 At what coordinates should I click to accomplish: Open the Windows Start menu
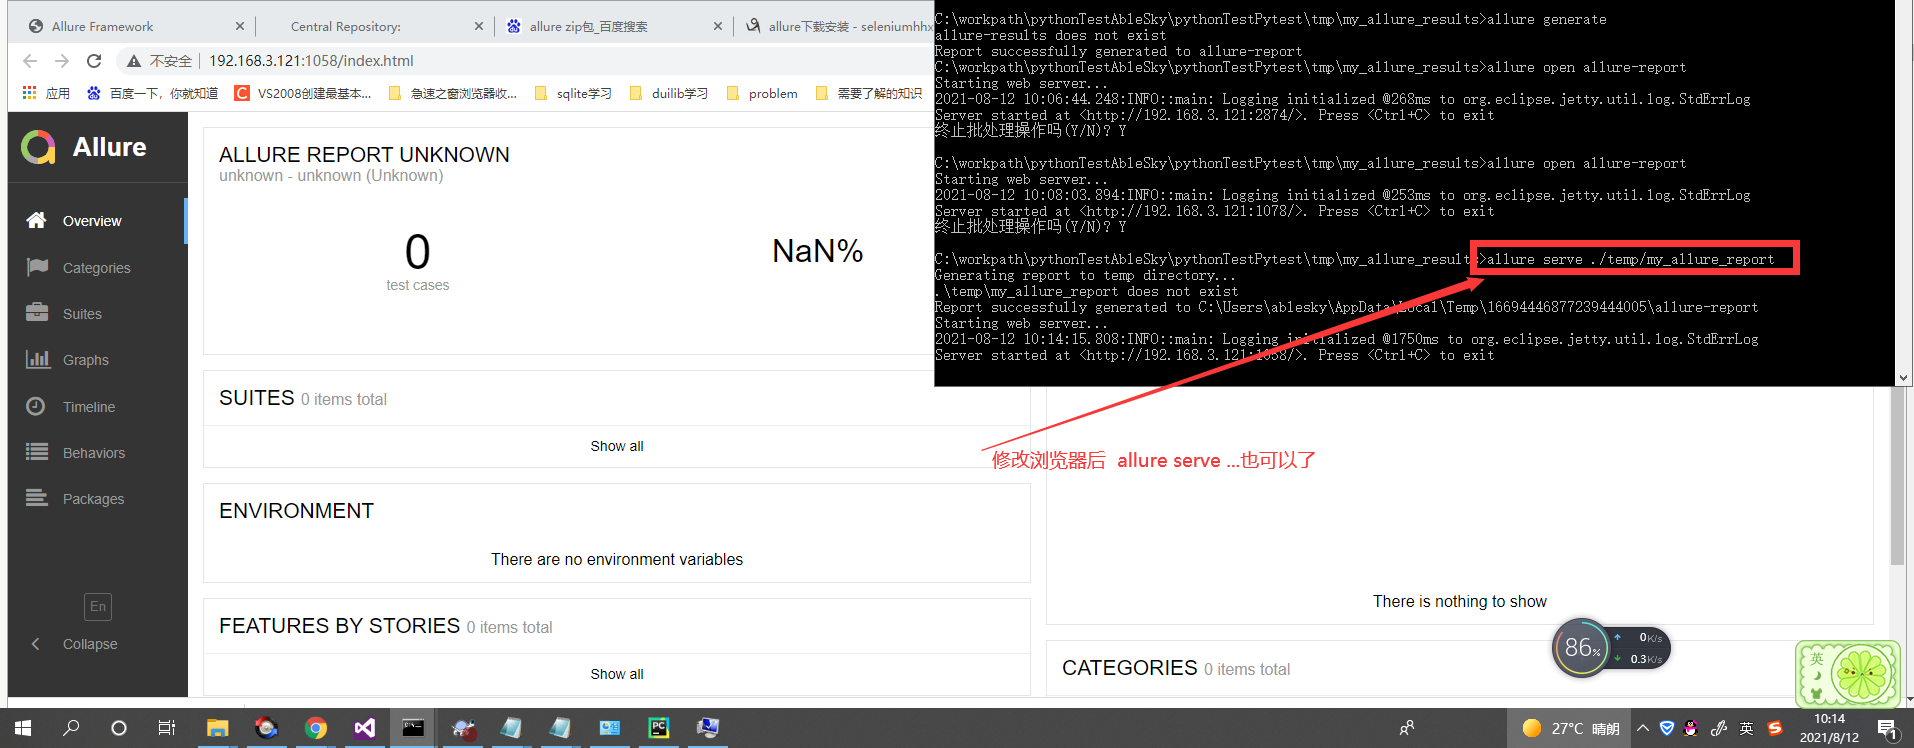[x=23, y=728]
